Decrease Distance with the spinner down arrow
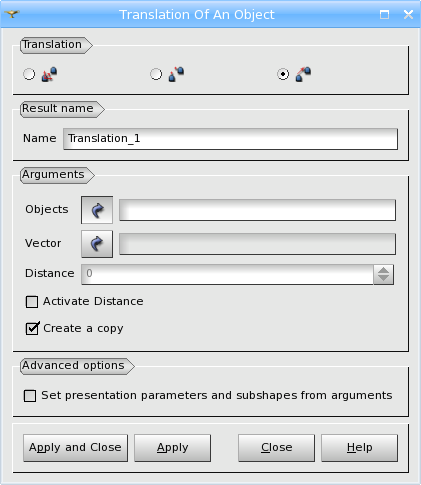Viewport: 421px width, 485px height. (383, 279)
